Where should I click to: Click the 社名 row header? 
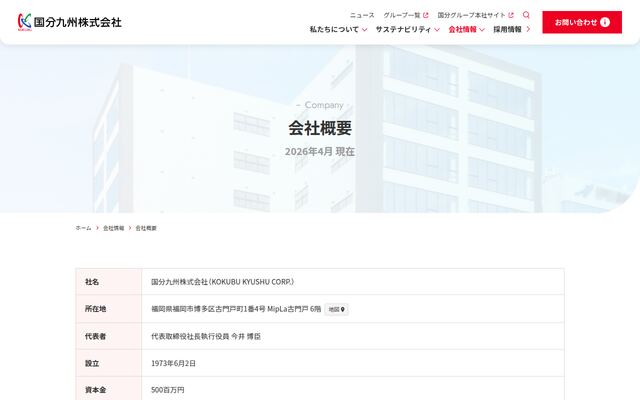(x=109, y=282)
